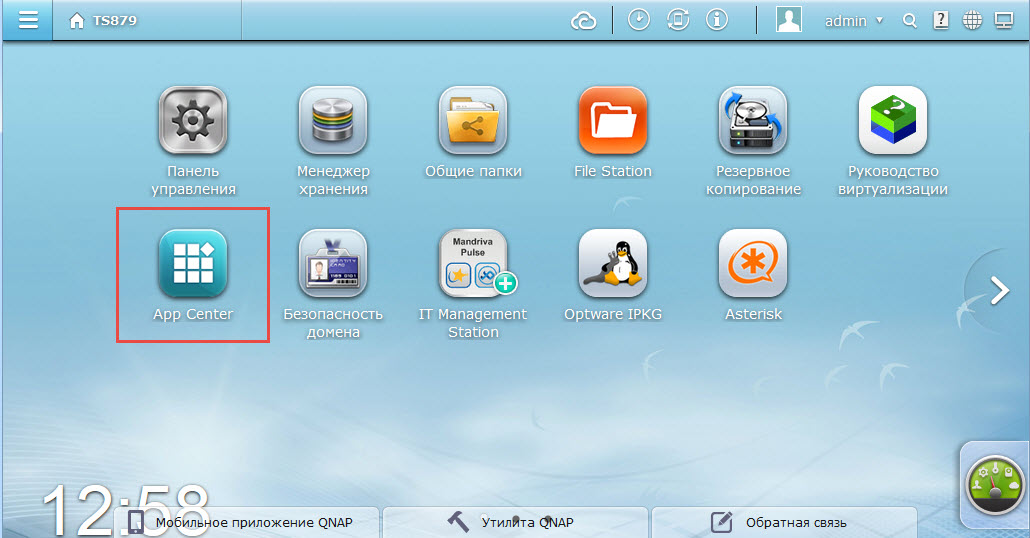The image size is (1030, 538).
Task: Click the 12:58 desktop clock
Action: (x=125, y=510)
